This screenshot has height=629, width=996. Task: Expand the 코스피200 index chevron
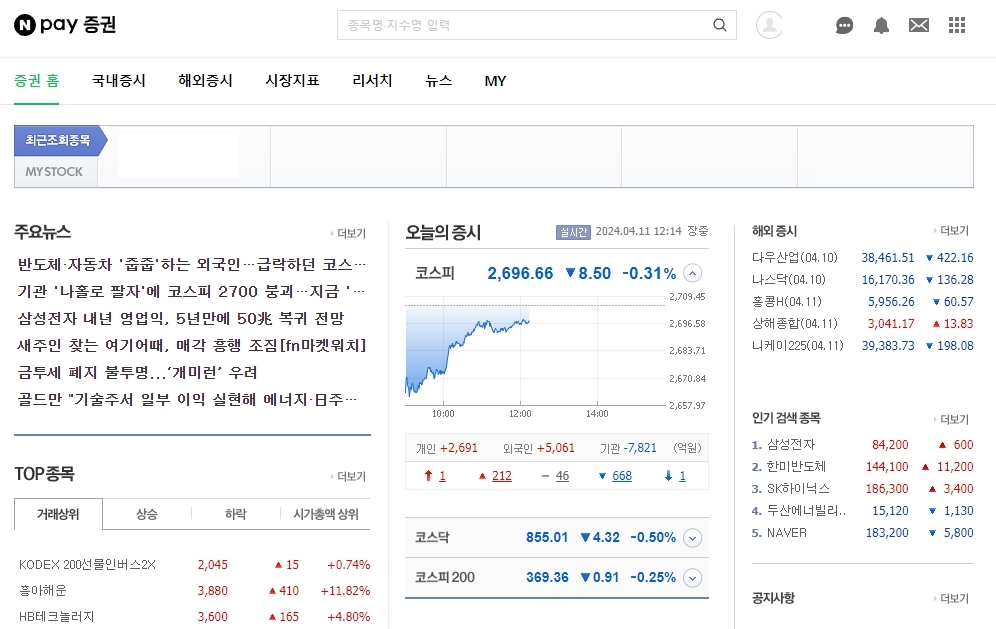tap(692, 577)
